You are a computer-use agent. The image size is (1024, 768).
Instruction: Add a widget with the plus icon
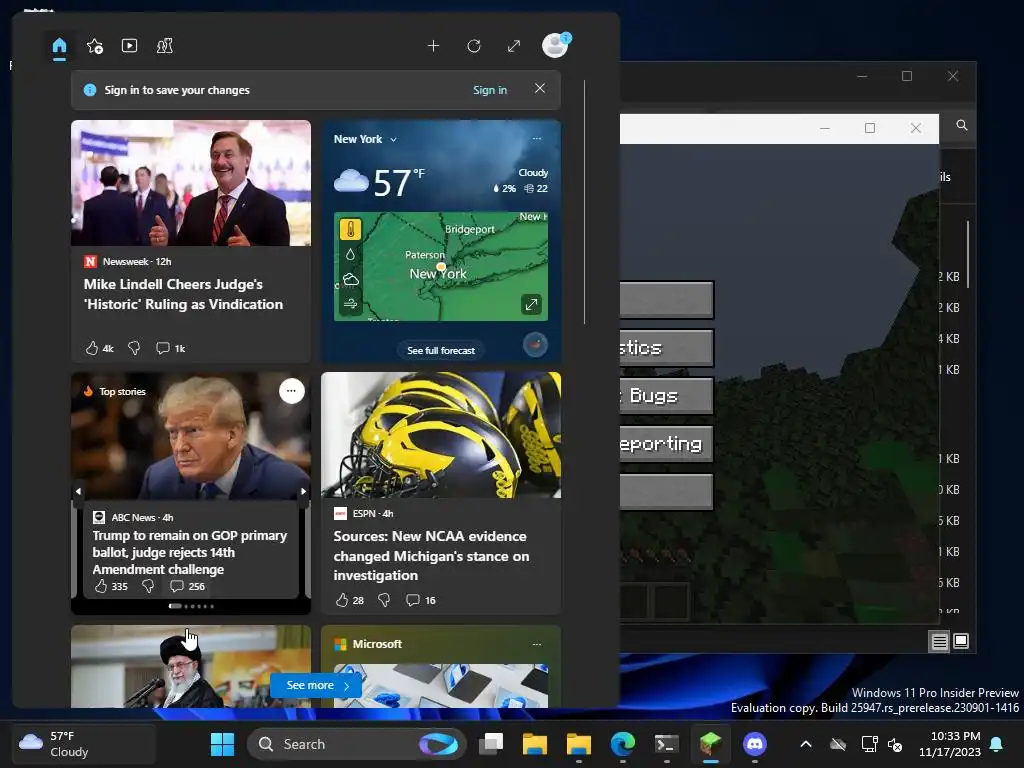point(433,46)
